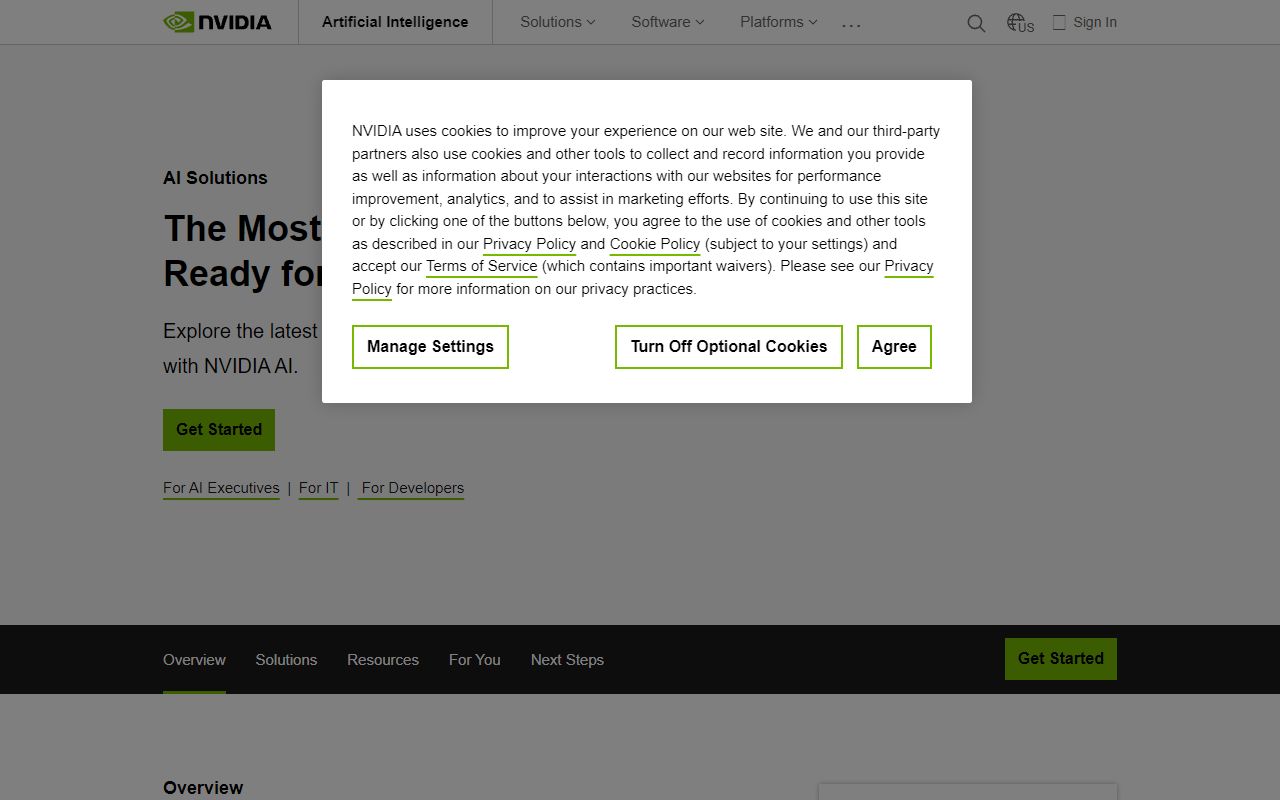Open cookie Manage Settings

pos(430,347)
